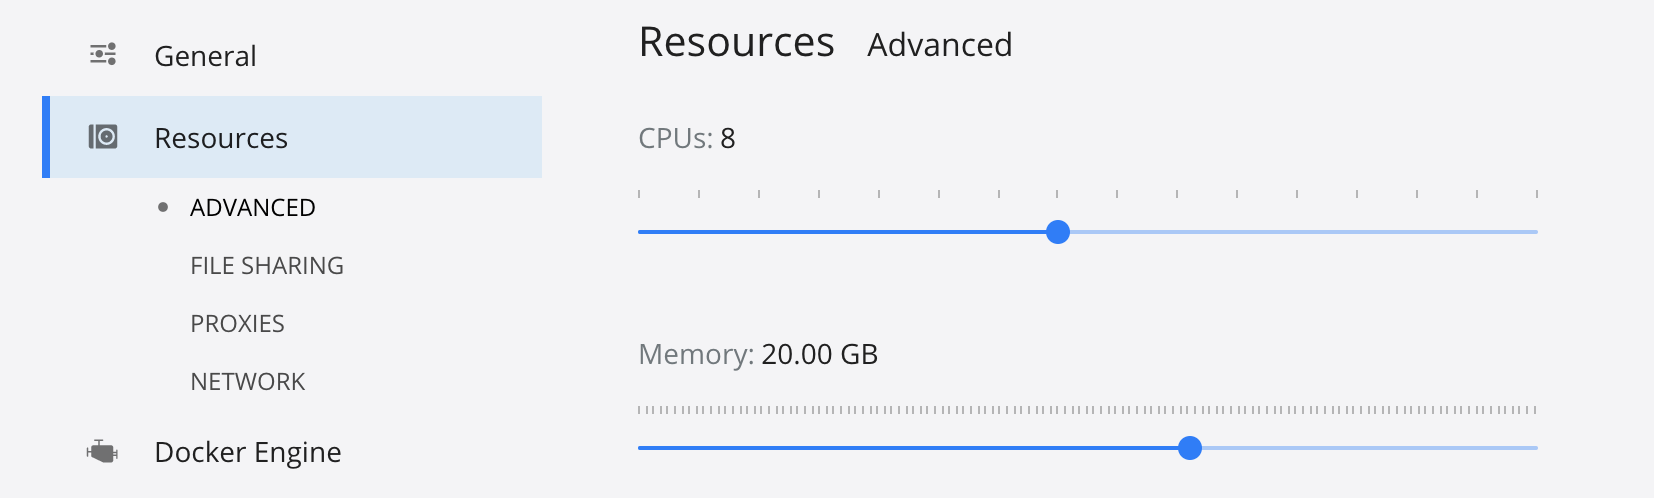The image size is (1654, 498).
Task: Select Resources in the sidebar
Action: (221, 138)
